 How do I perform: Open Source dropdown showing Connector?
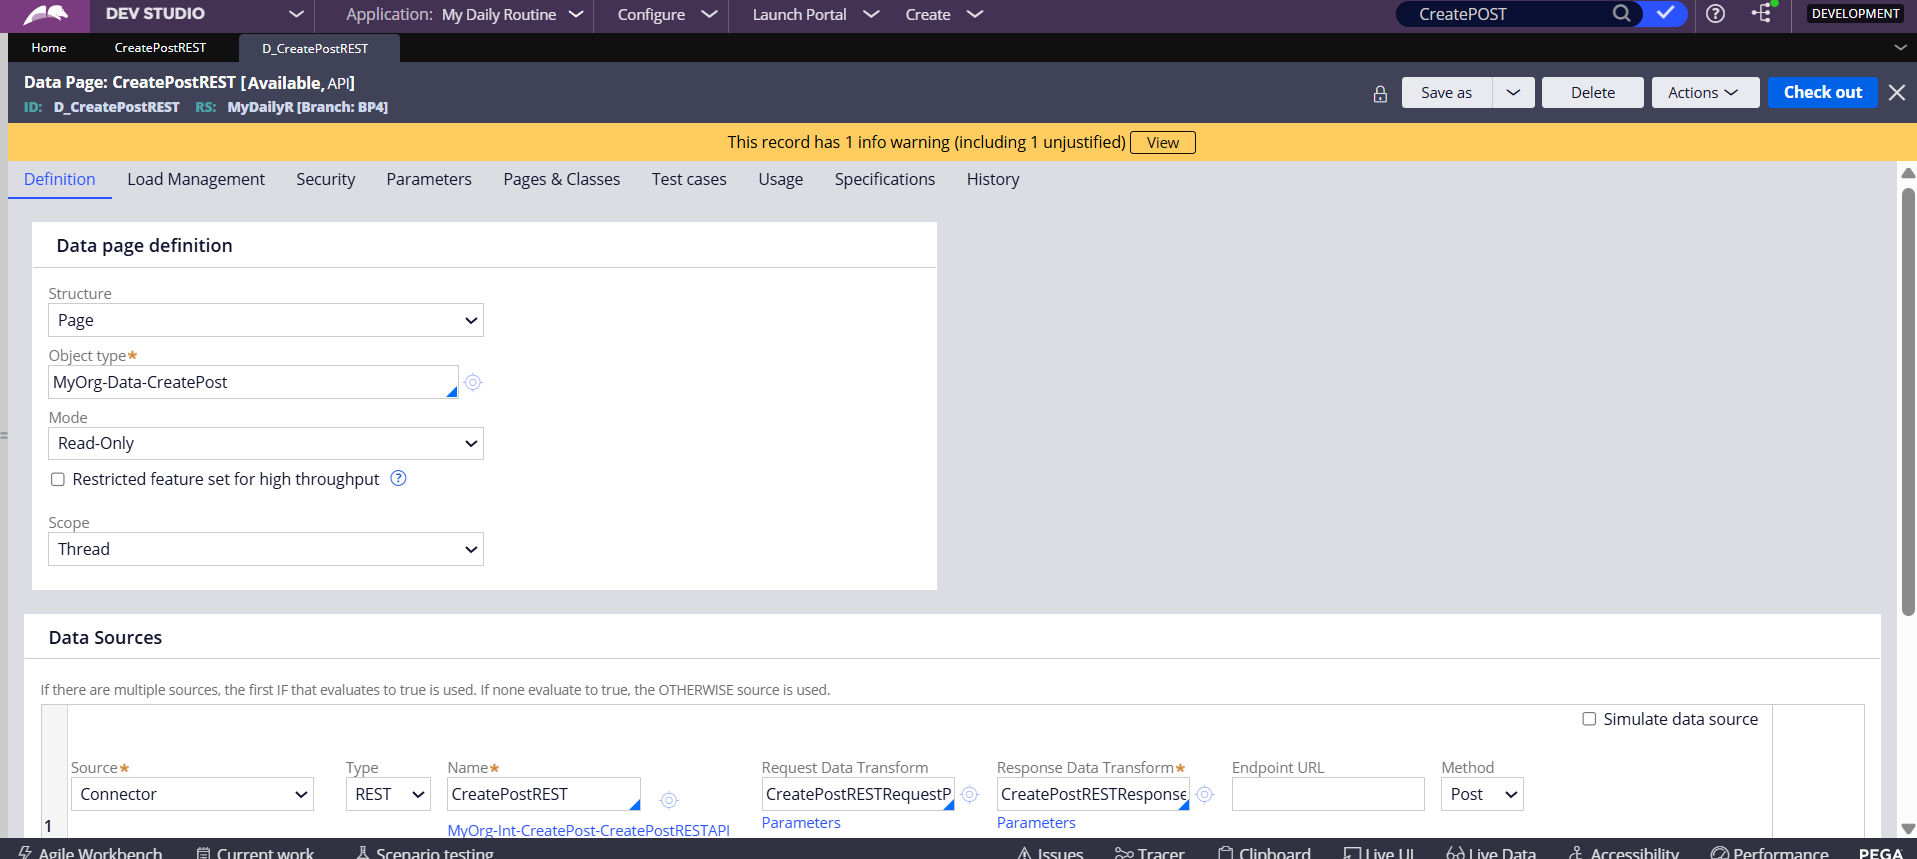[192, 794]
